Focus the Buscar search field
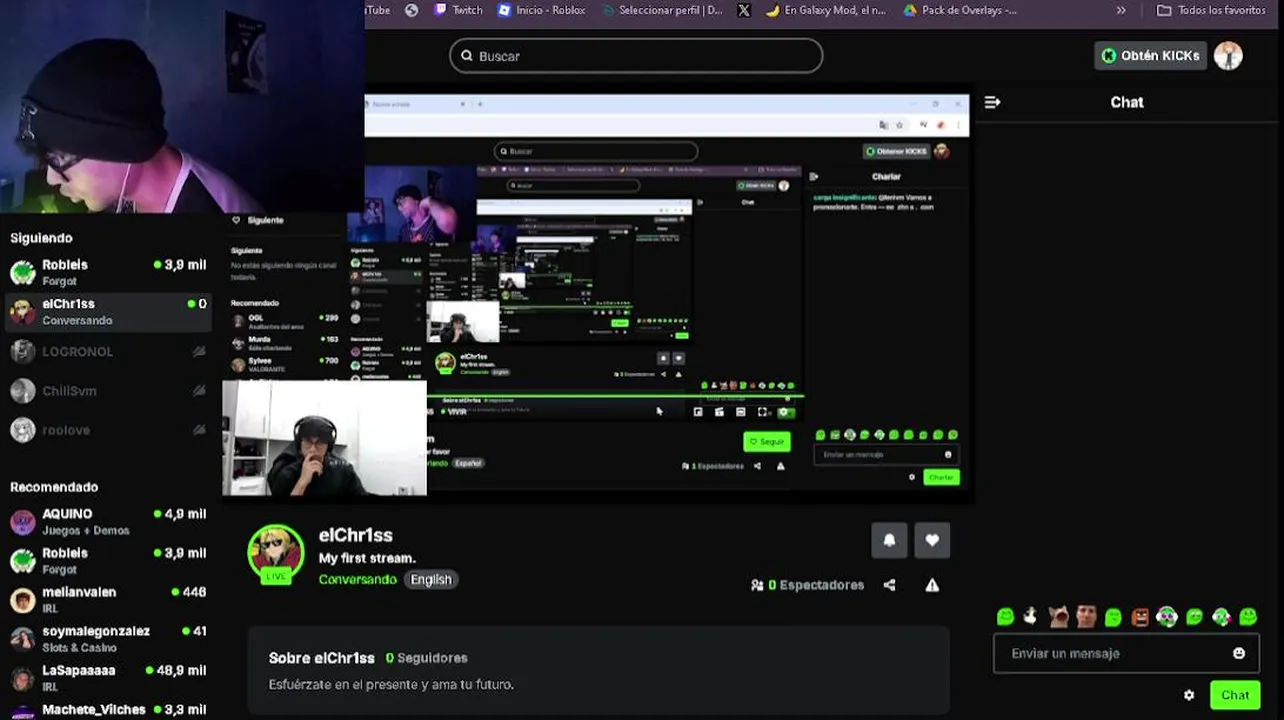This screenshot has width=1284, height=720. click(636, 56)
